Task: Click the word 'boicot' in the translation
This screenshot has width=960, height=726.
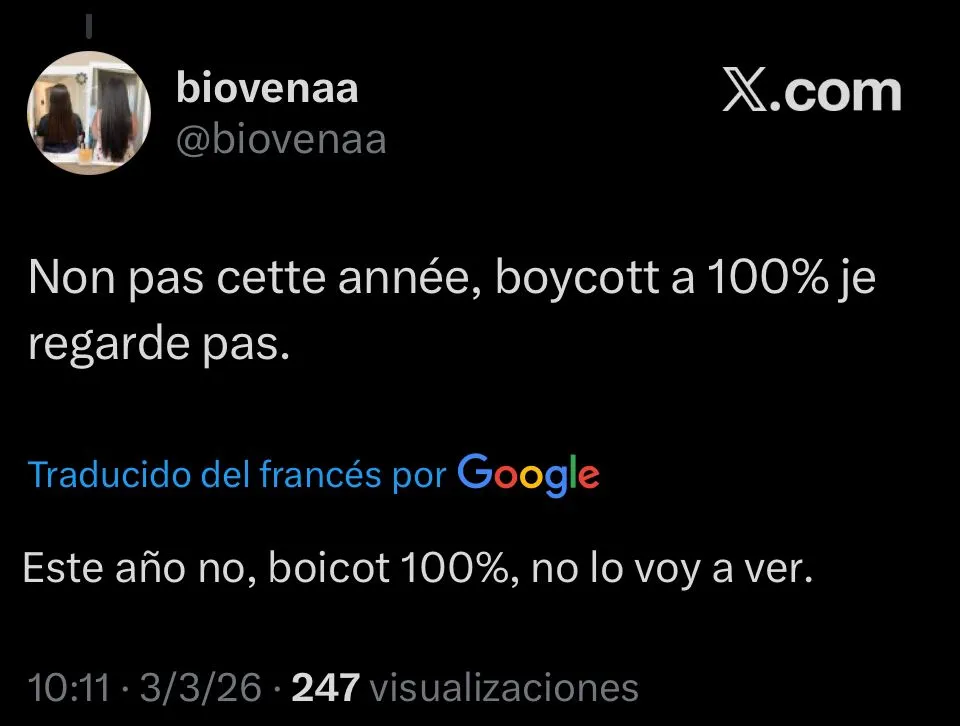Action: [329, 567]
